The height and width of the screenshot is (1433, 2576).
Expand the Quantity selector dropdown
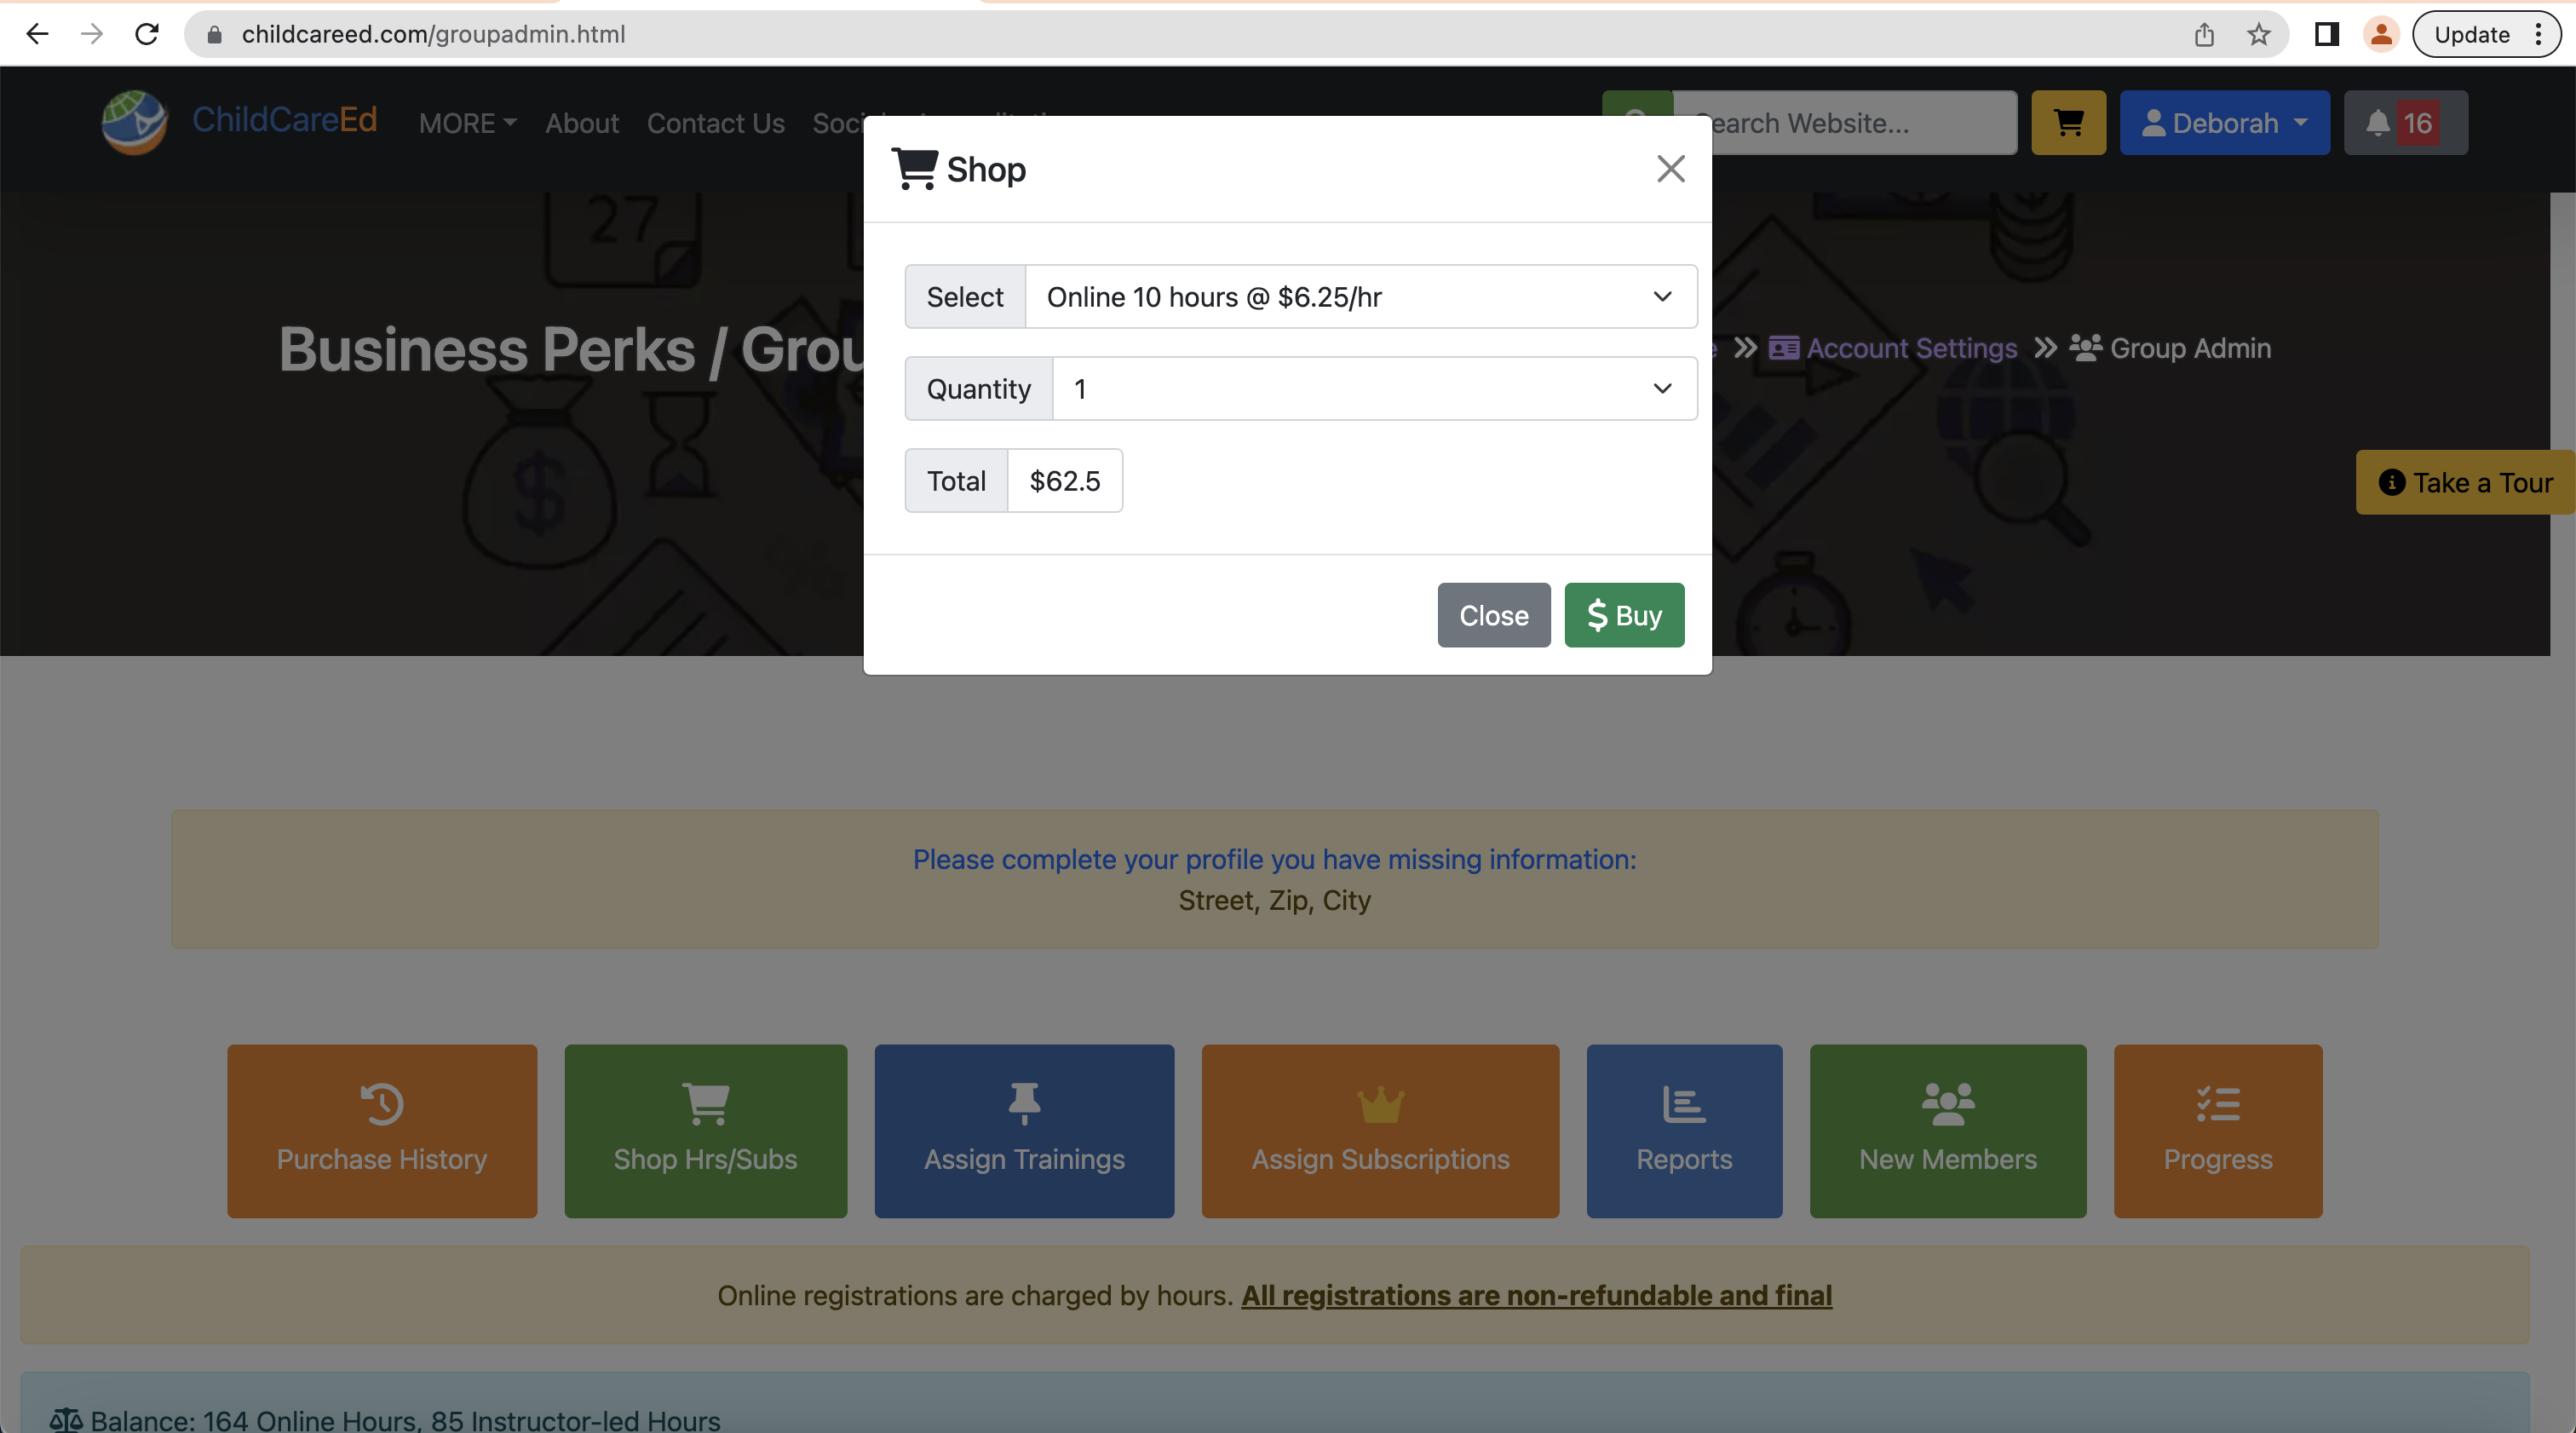1657,388
